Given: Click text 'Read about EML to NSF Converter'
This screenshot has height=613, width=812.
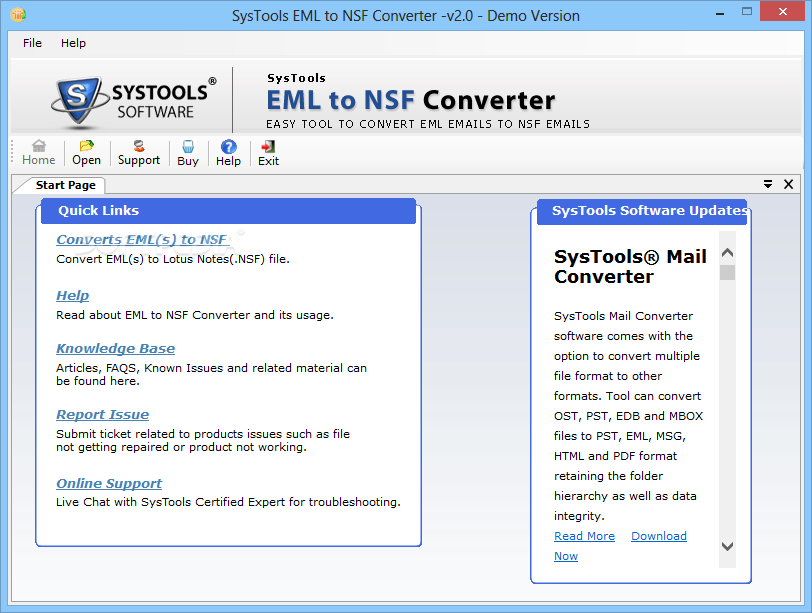Looking at the screenshot, I should [x=153, y=315].
